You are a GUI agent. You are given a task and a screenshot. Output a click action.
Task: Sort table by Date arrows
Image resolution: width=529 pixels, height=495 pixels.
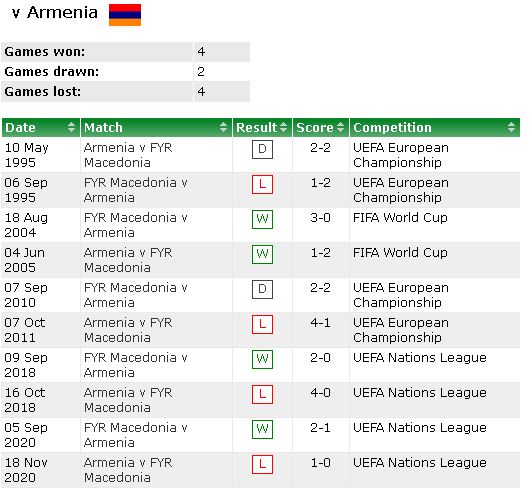[71, 128]
